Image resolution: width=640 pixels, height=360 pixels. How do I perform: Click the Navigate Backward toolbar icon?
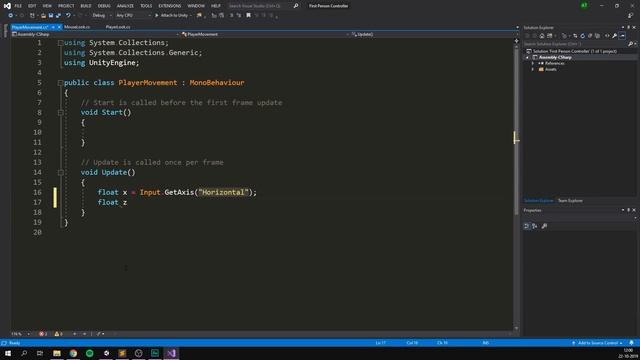(10, 16)
